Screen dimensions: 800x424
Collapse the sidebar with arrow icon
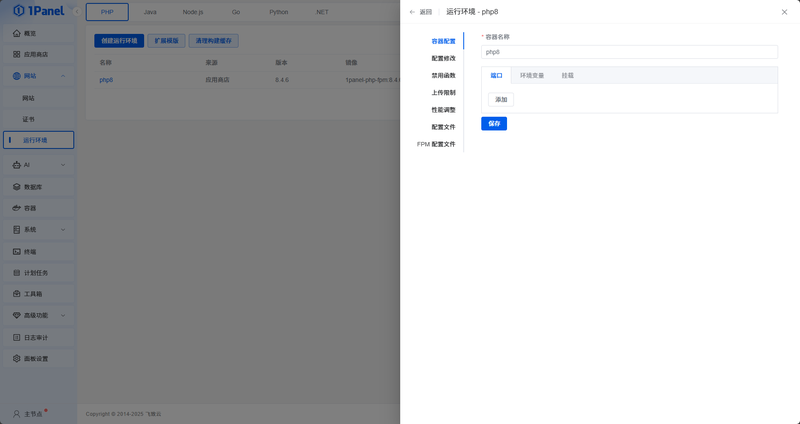click(x=77, y=11)
